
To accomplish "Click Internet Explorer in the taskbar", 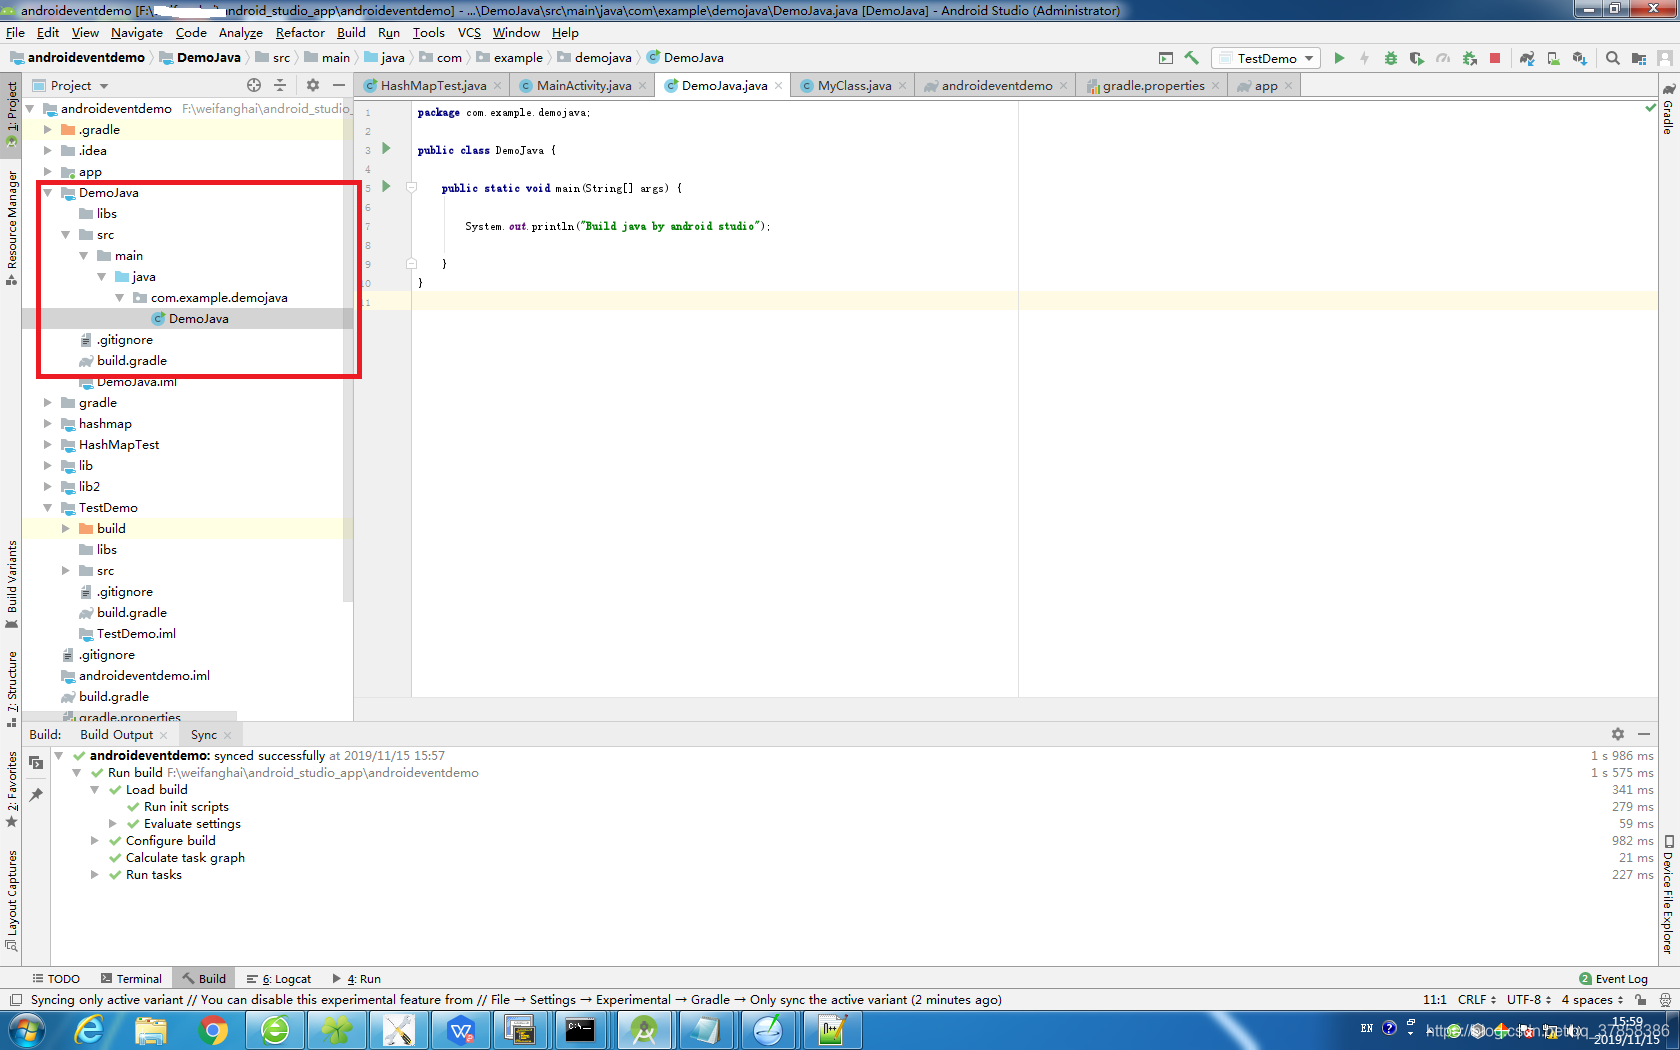I will click(89, 1030).
